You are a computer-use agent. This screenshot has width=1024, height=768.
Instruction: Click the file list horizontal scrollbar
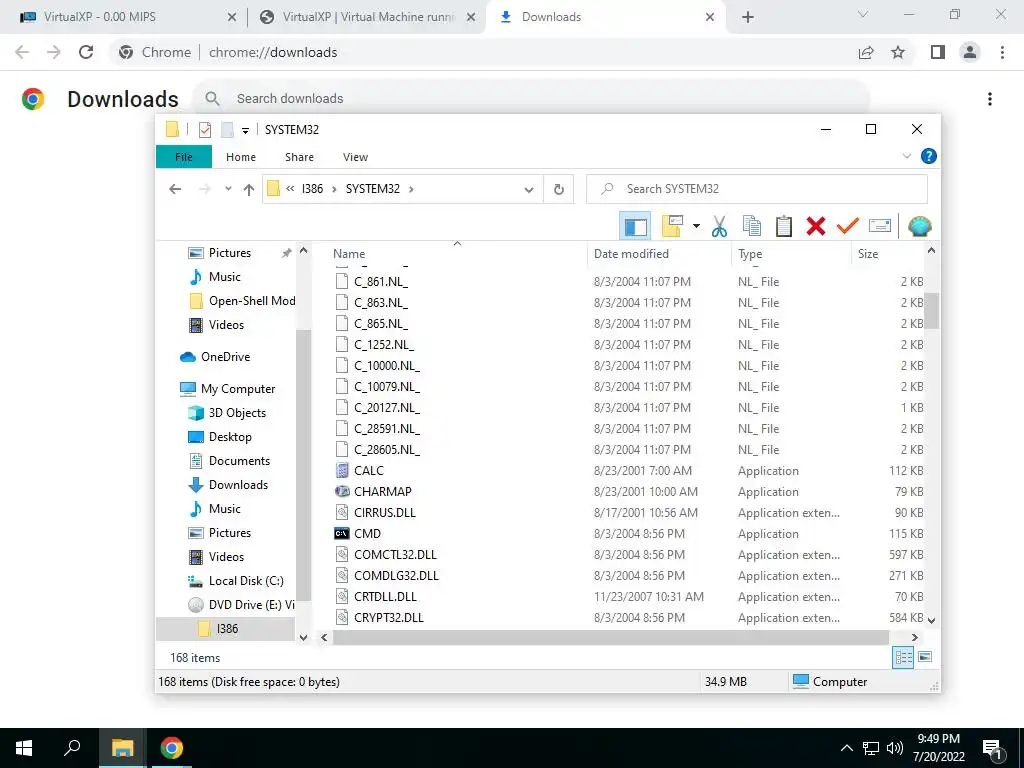[x=610, y=637]
